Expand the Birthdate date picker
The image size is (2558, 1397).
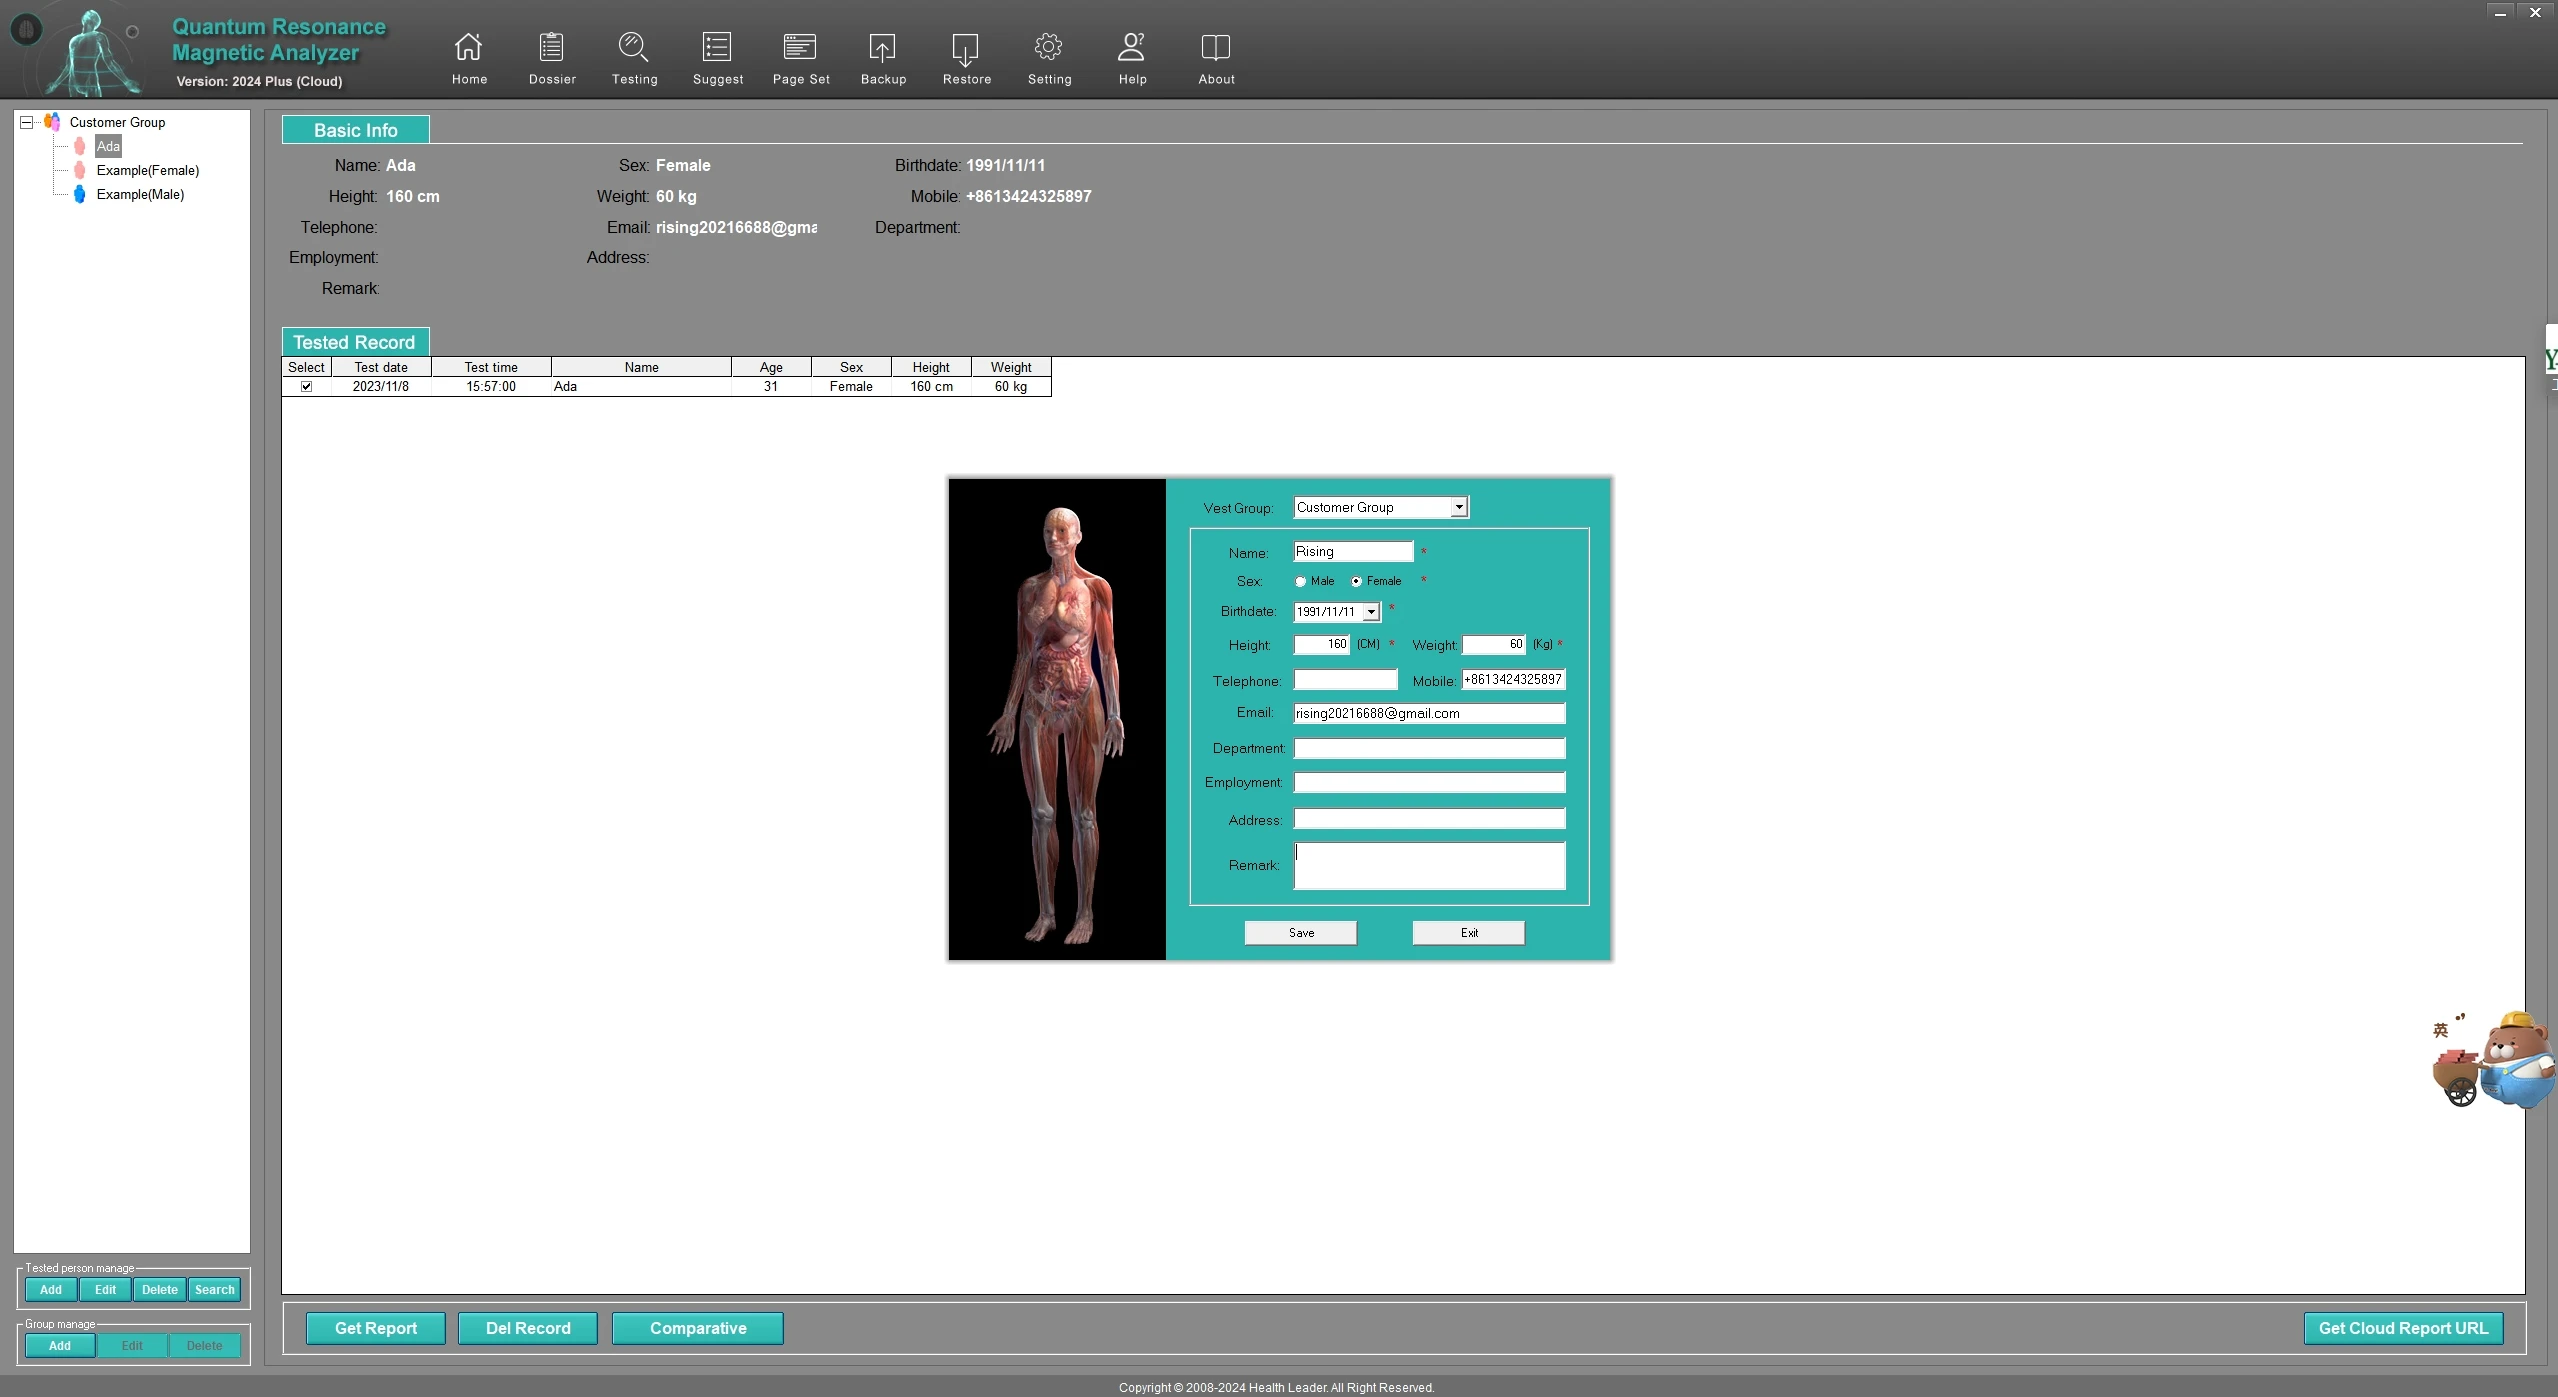pos(1371,612)
